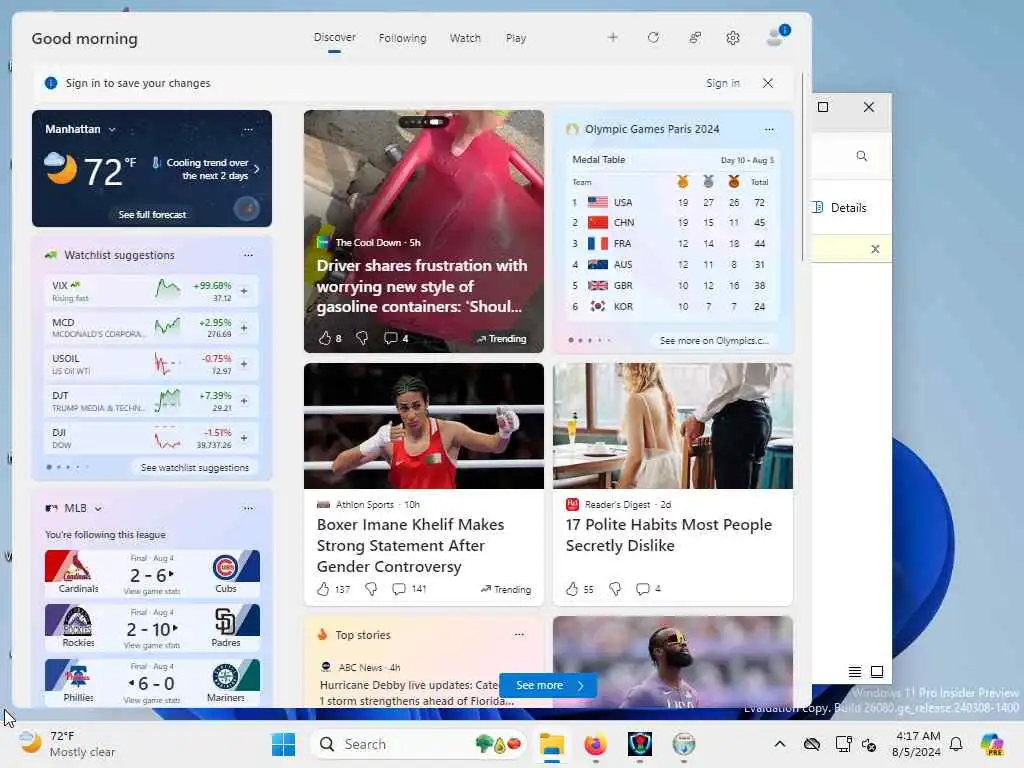Dismiss the sign-in banner
This screenshot has height=768, width=1024.
click(x=768, y=83)
